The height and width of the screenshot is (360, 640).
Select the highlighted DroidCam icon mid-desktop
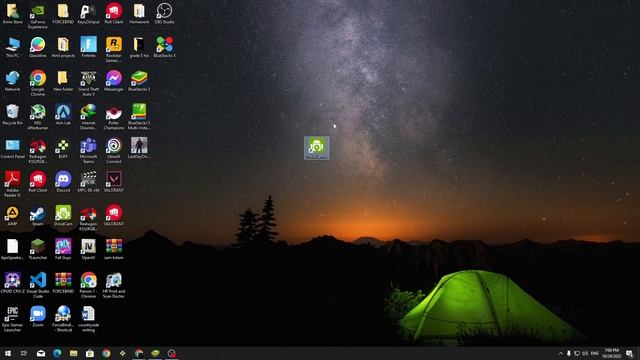tap(316, 148)
